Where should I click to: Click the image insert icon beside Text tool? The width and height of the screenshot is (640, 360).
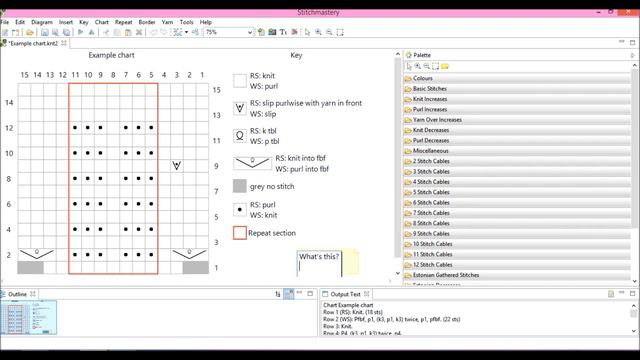click(x=272, y=32)
